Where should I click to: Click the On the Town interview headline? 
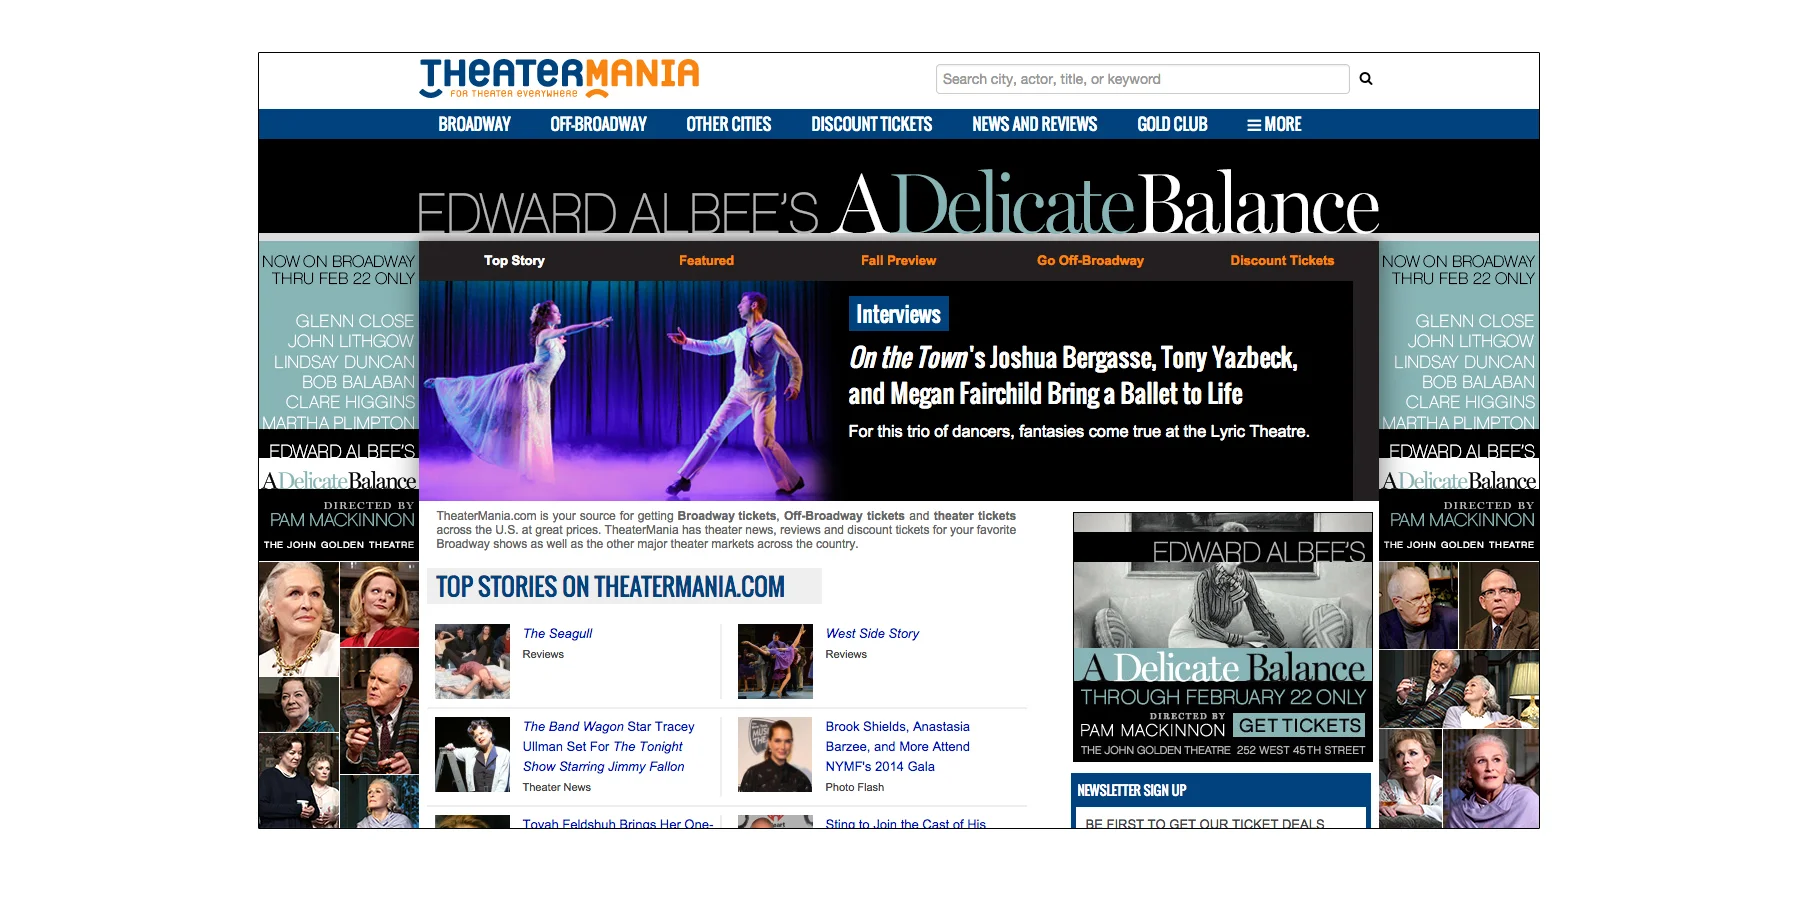click(1074, 375)
